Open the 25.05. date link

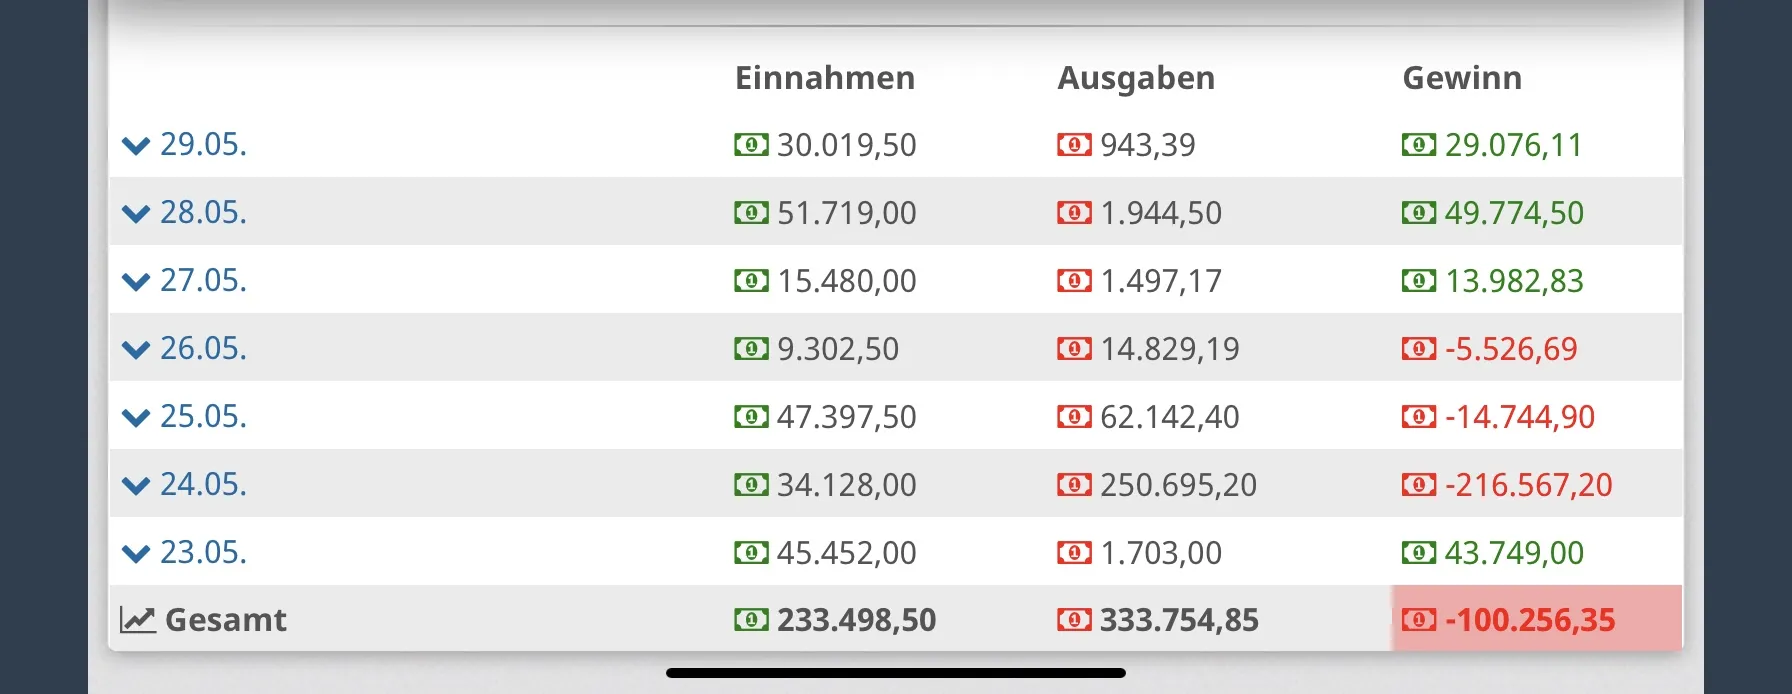[x=203, y=416]
